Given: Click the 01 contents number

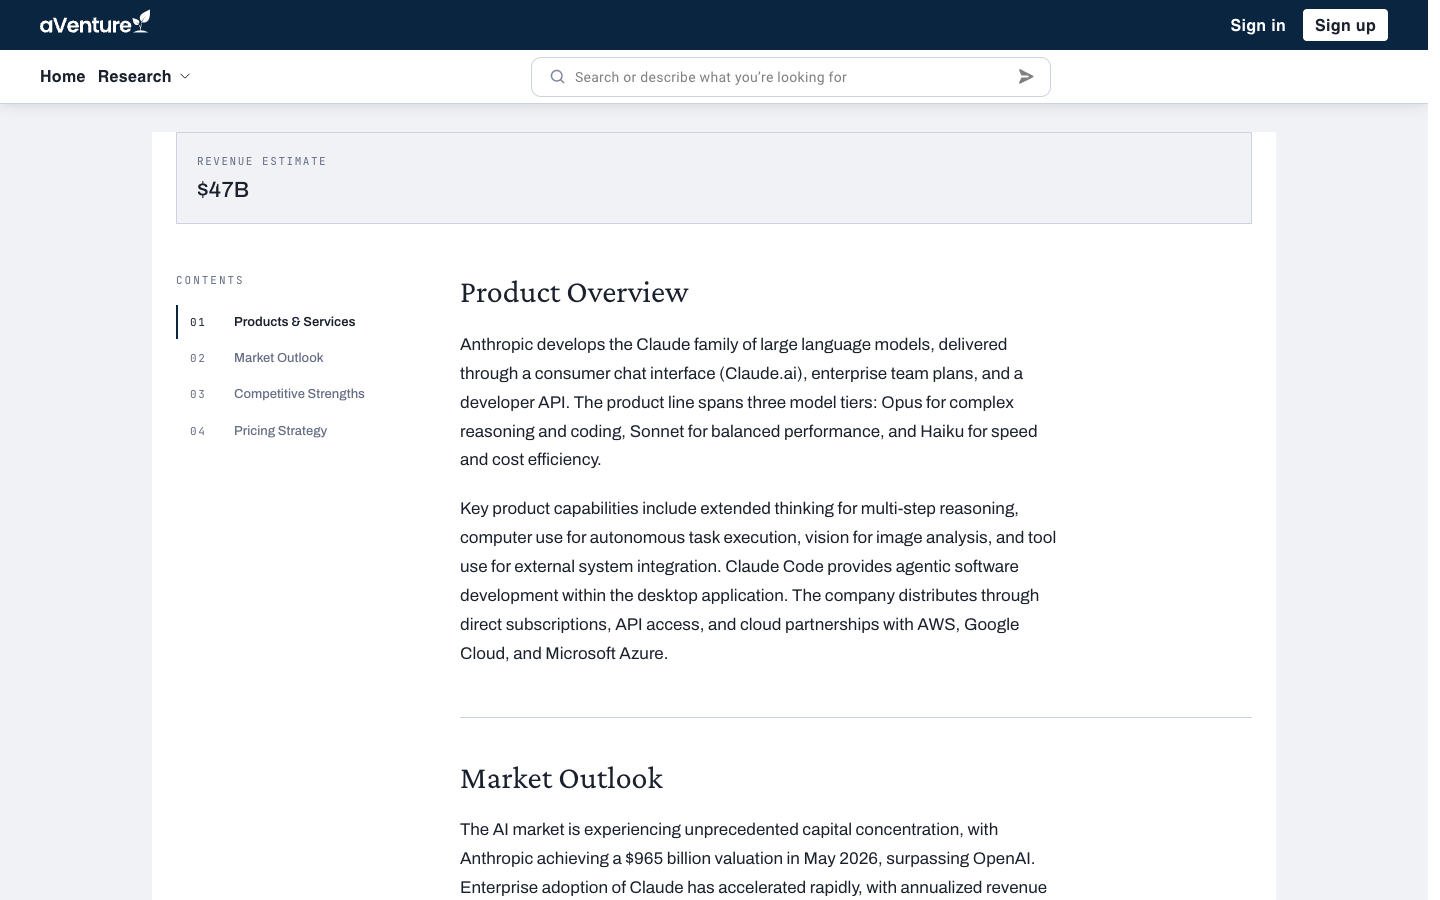Looking at the screenshot, I should tap(198, 322).
